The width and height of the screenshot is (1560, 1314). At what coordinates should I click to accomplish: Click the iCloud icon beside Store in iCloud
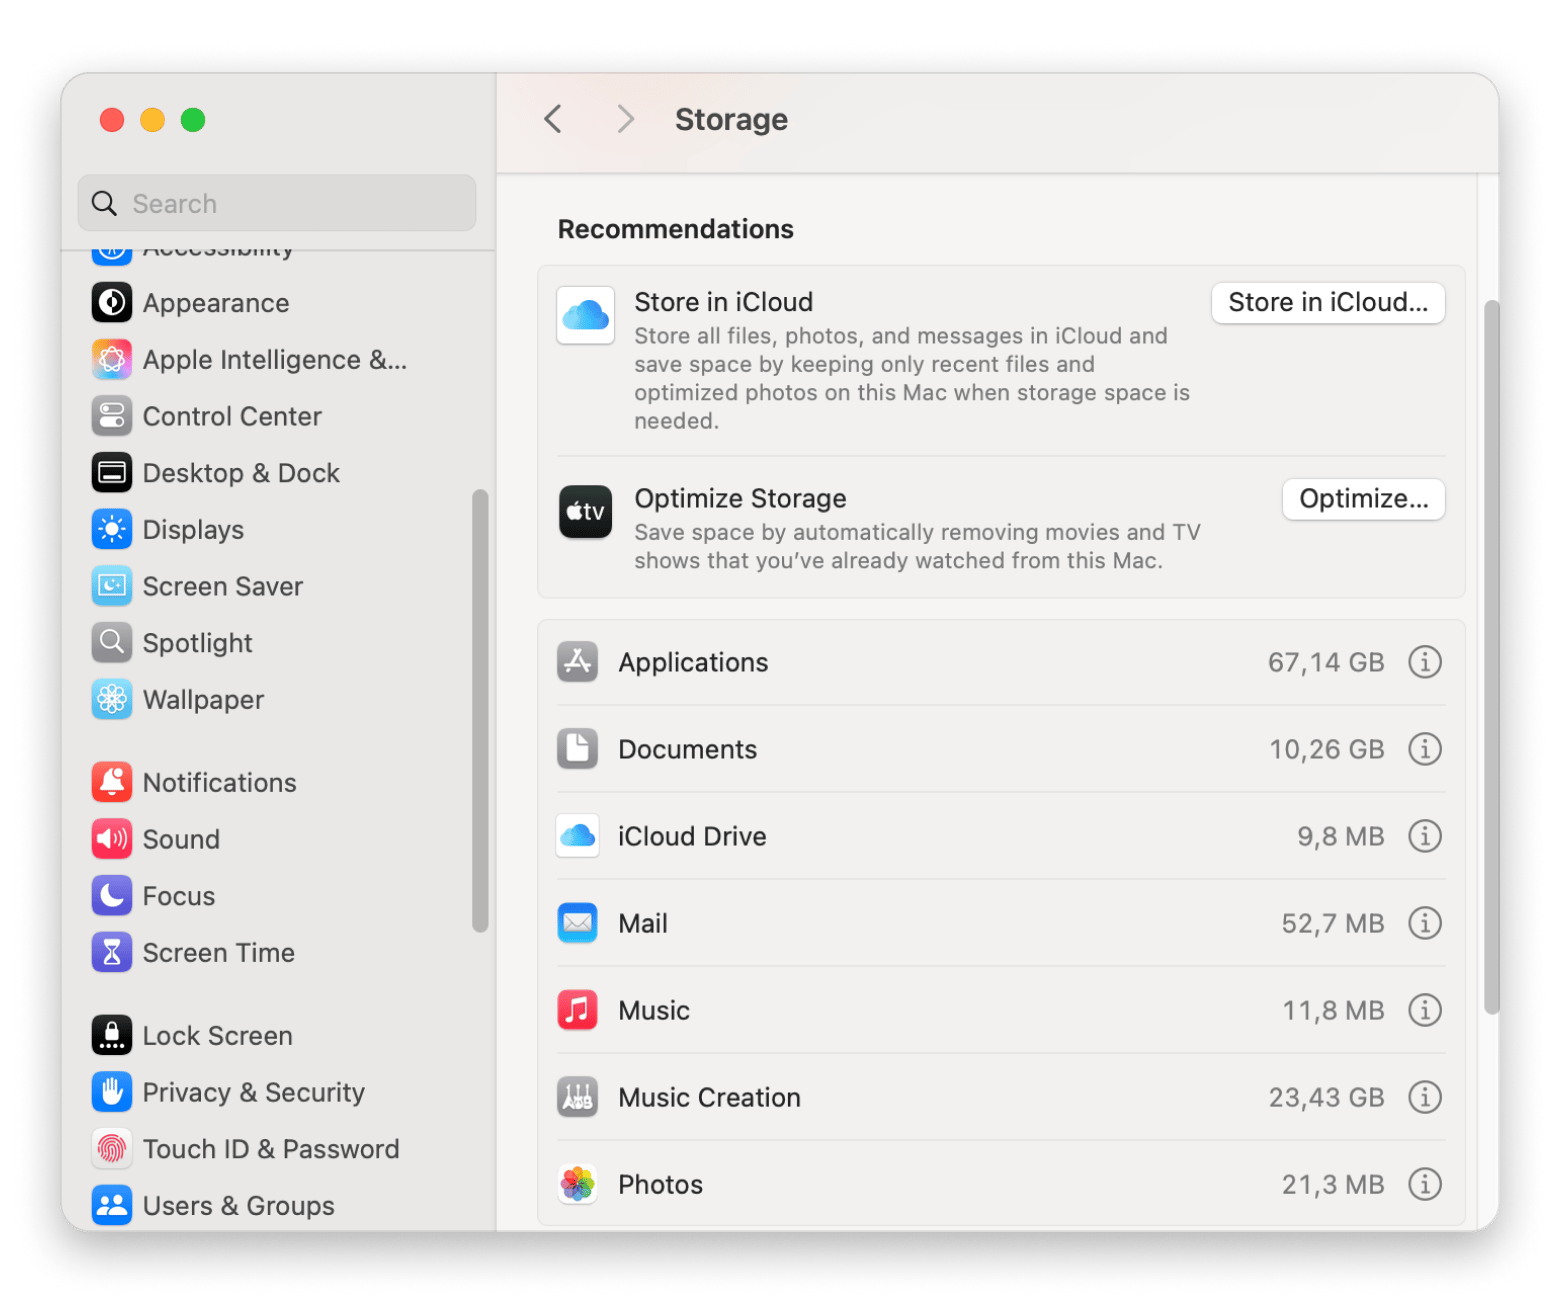point(586,316)
